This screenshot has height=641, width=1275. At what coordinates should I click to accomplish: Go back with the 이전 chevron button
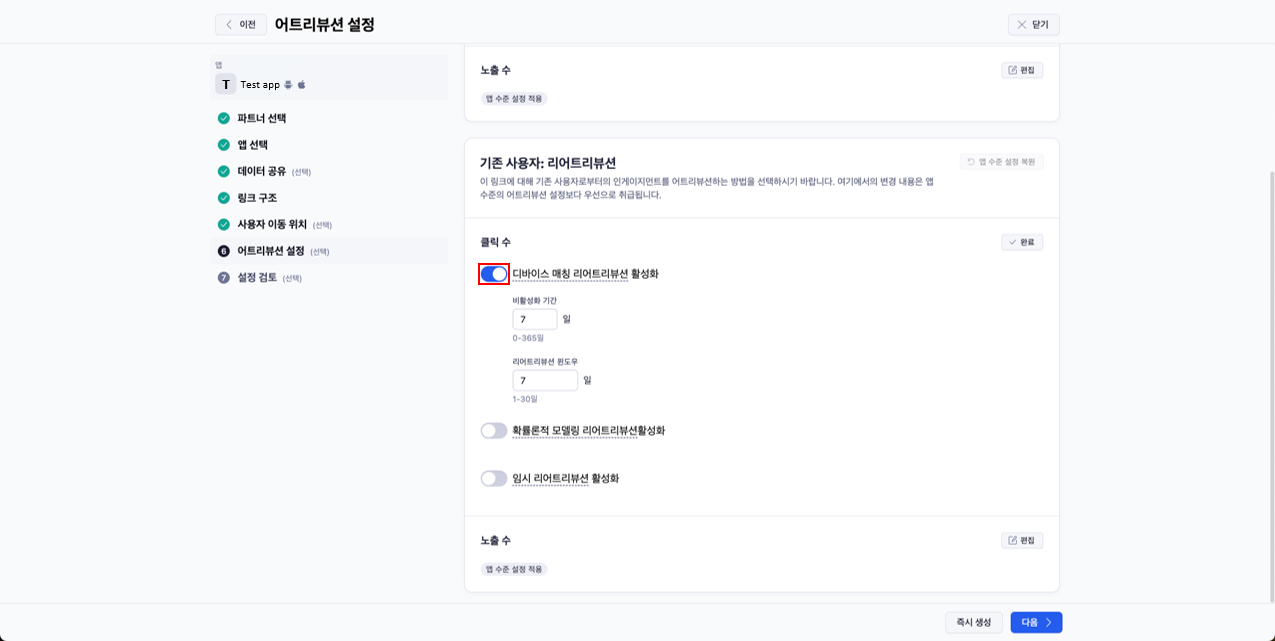(x=241, y=25)
